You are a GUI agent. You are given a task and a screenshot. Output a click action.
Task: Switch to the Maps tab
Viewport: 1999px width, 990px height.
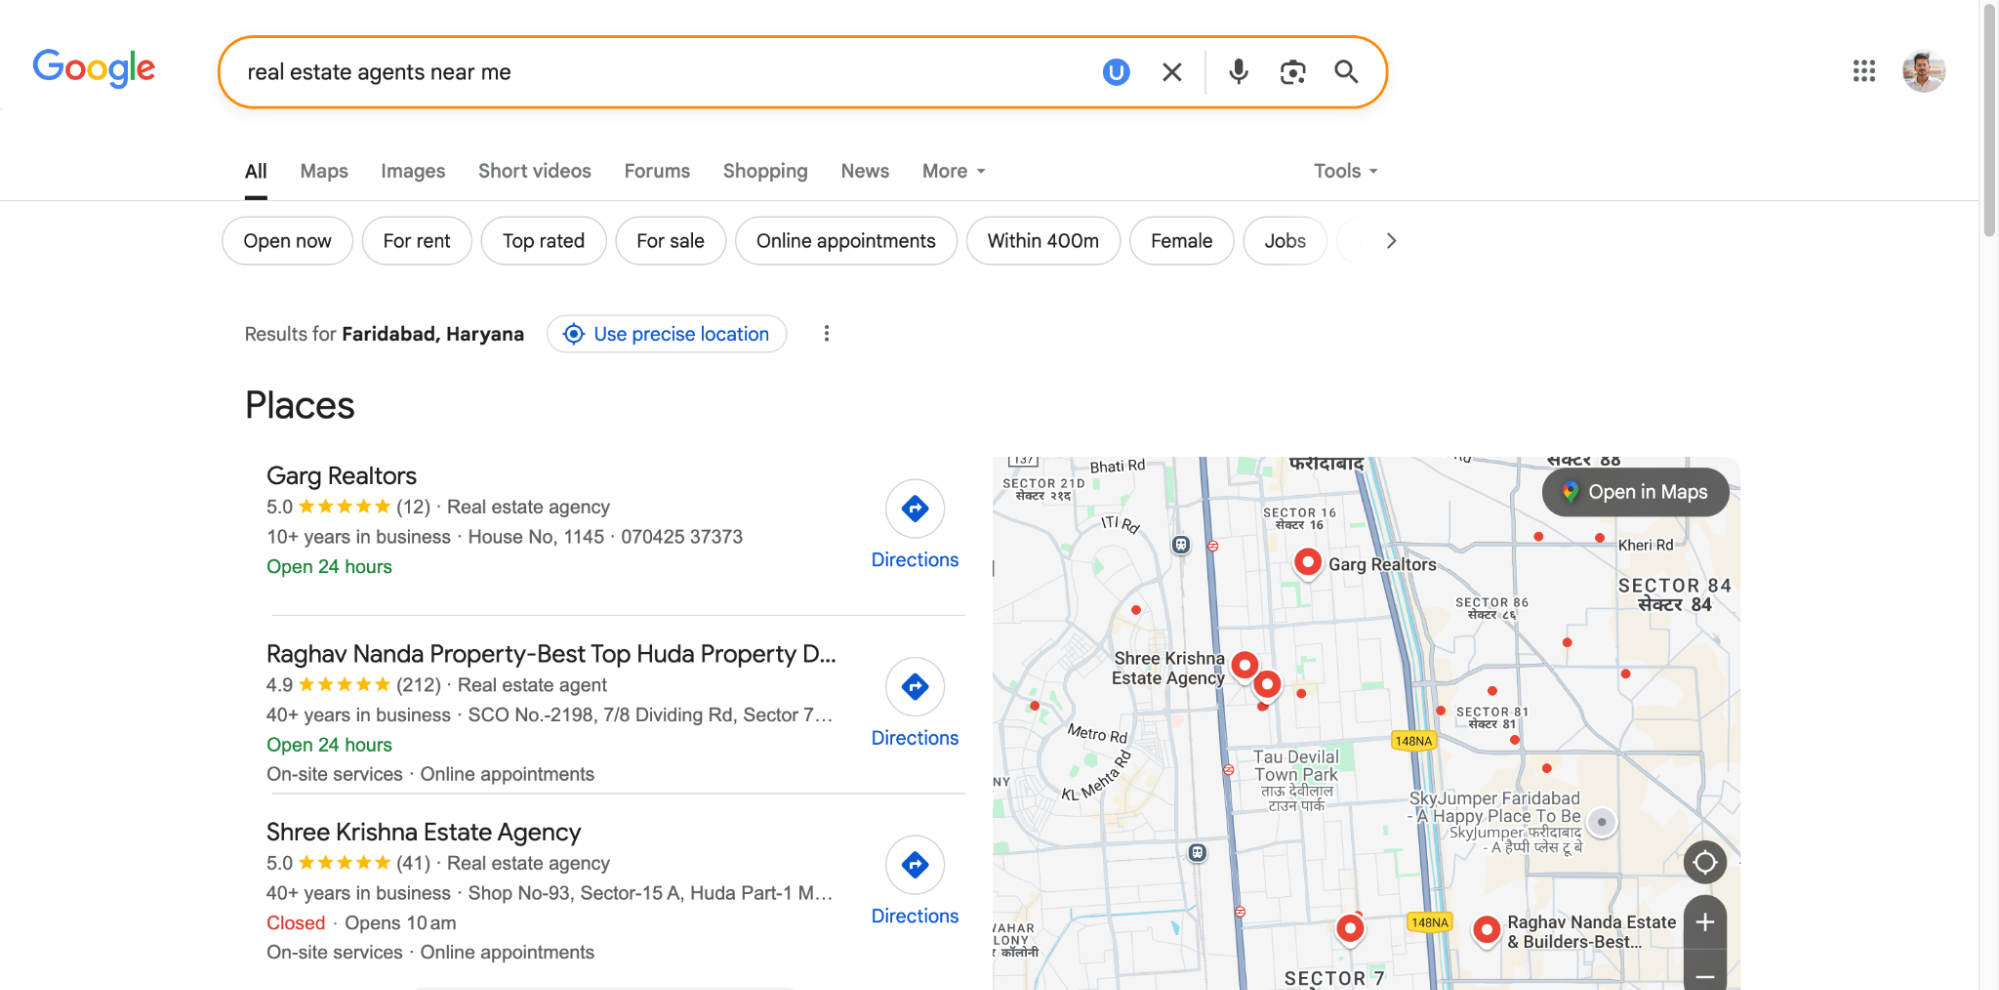323,170
